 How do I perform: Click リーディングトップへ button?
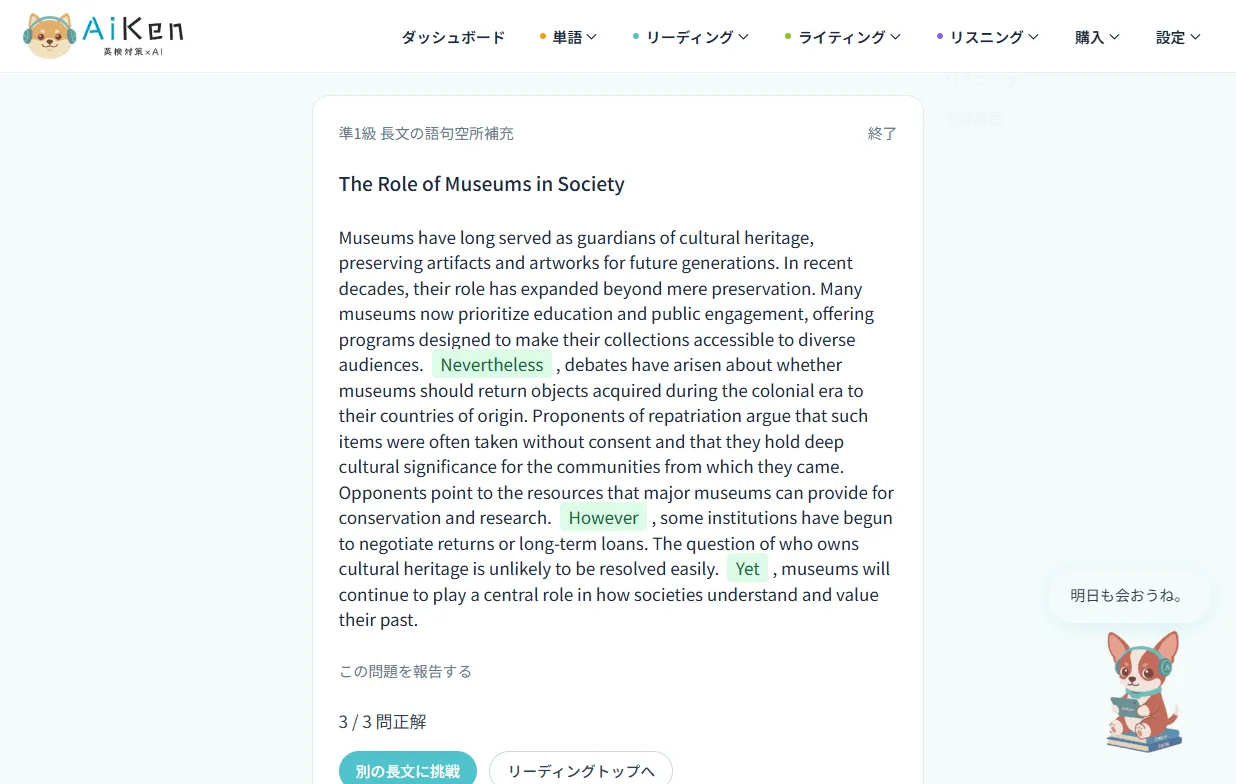(581, 771)
